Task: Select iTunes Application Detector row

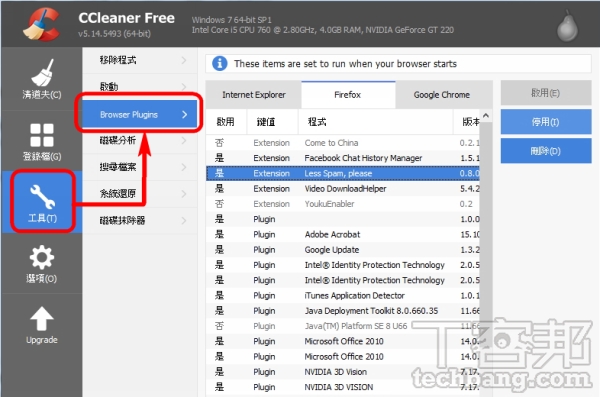Action: click(343, 296)
